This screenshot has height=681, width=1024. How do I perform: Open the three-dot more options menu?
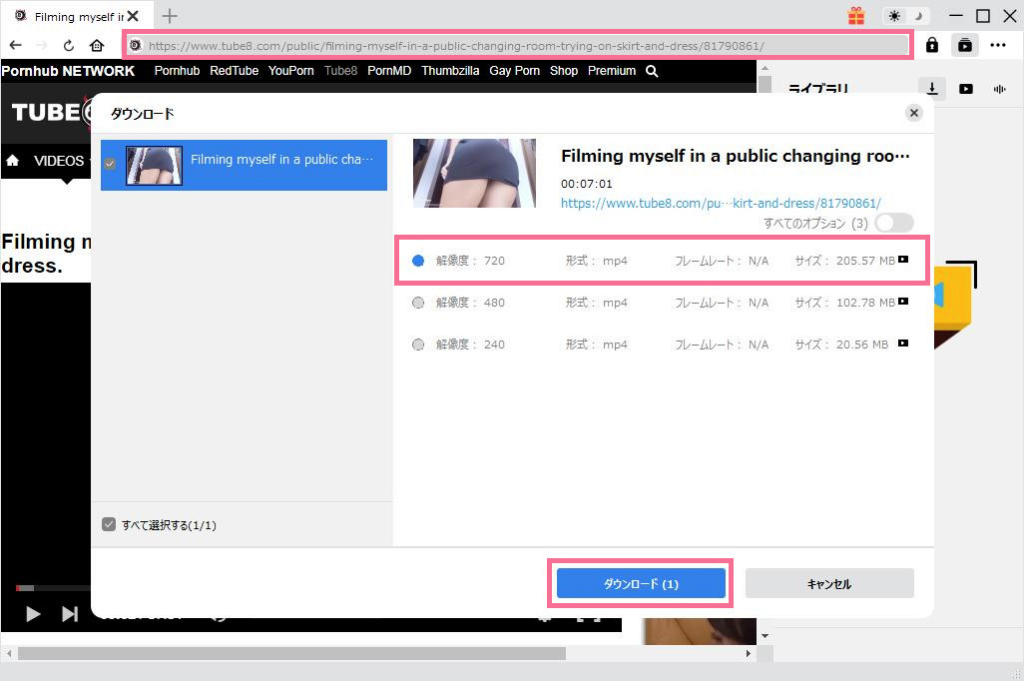pos(998,45)
